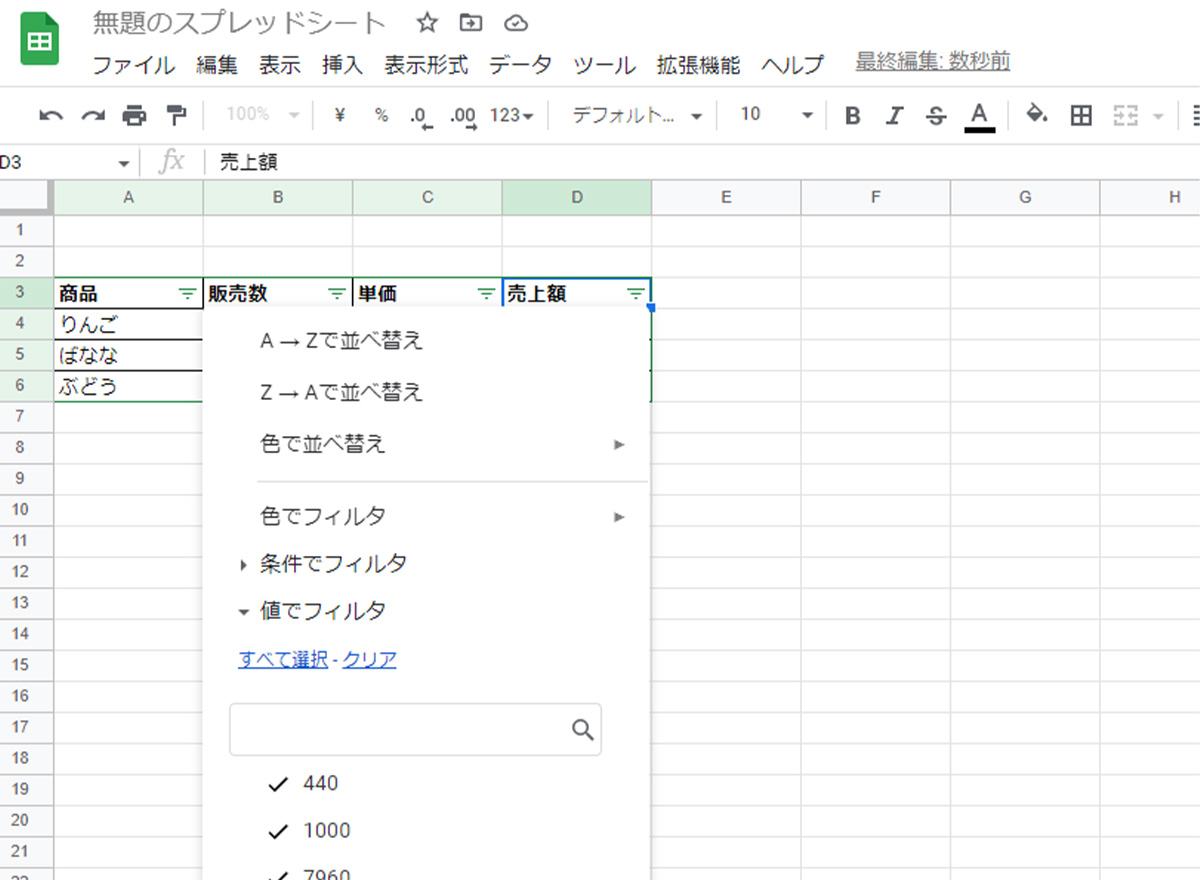Click the クリア link

tap(369, 660)
